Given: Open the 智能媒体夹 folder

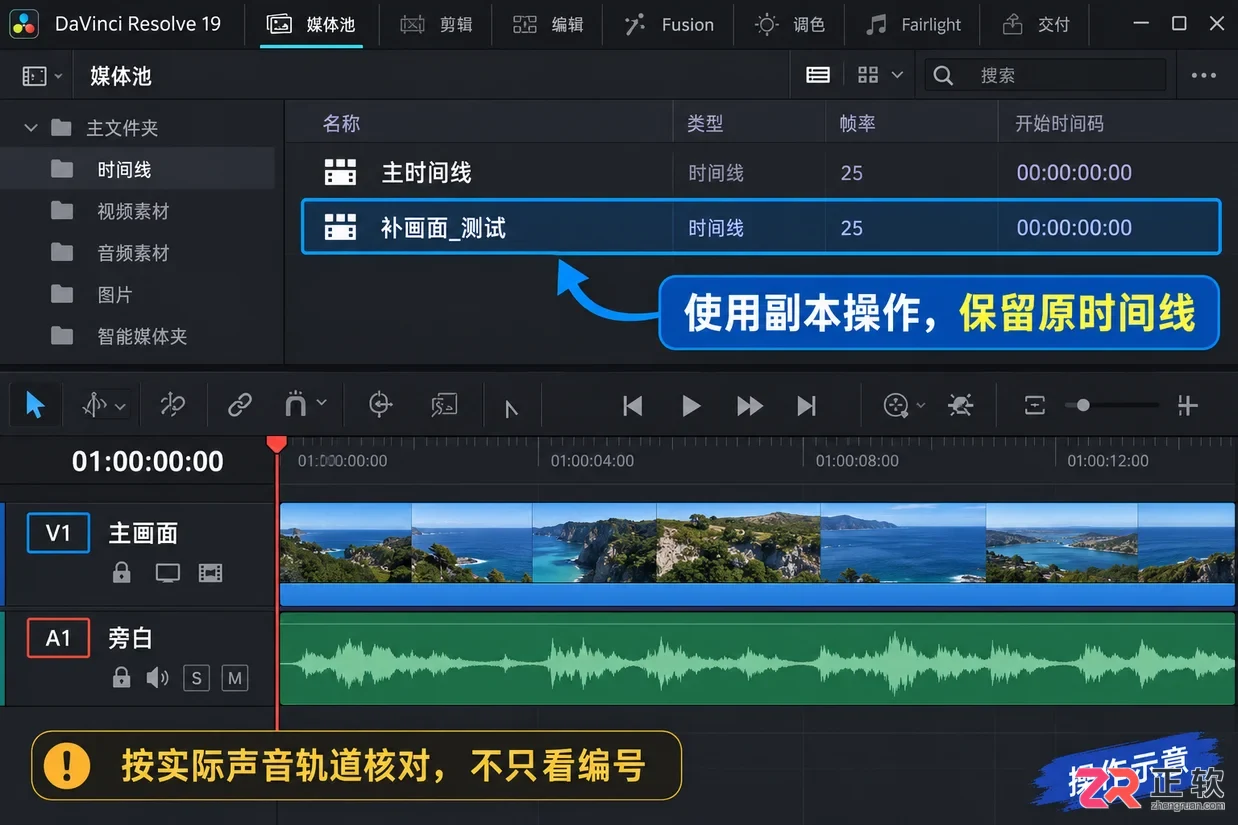Looking at the screenshot, I should pos(142,337).
